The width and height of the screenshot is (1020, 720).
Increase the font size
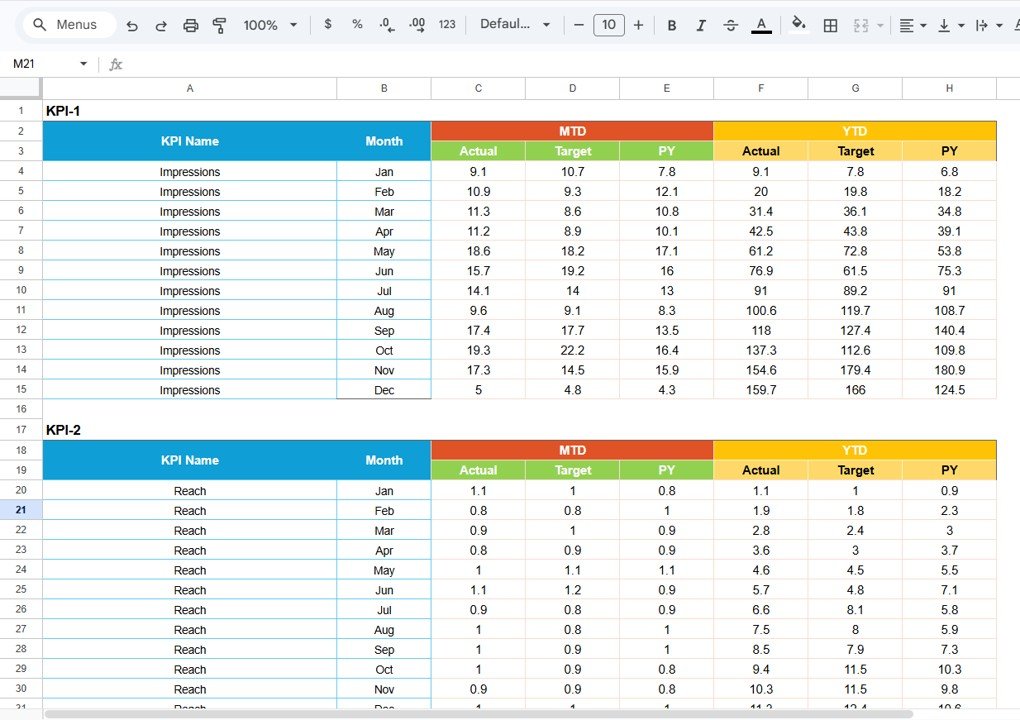click(638, 24)
